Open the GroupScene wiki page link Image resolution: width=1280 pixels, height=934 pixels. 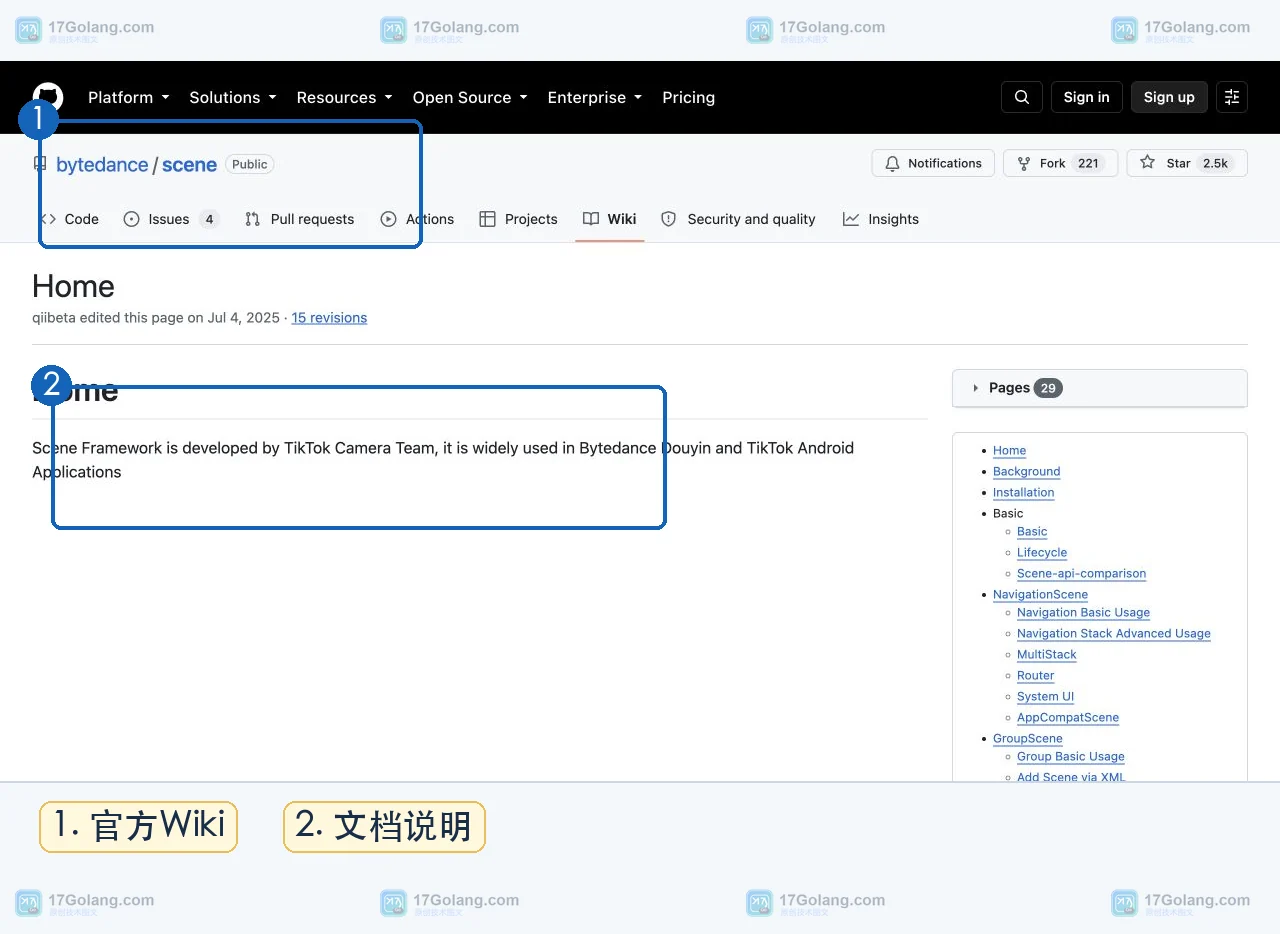coord(1027,739)
